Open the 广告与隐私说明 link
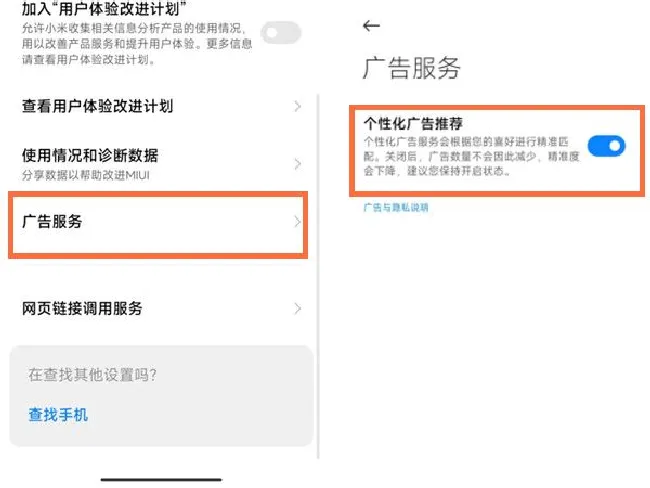The width and height of the screenshot is (650, 488). click(396, 207)
